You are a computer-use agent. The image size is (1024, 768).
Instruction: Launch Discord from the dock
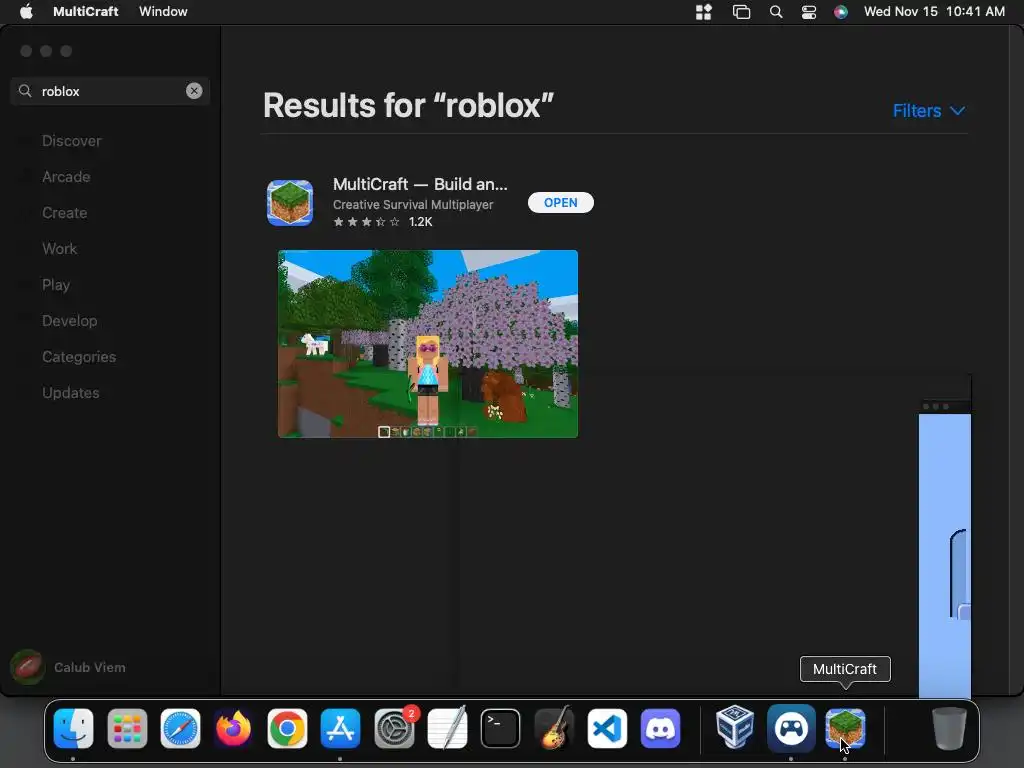[660, 728]
